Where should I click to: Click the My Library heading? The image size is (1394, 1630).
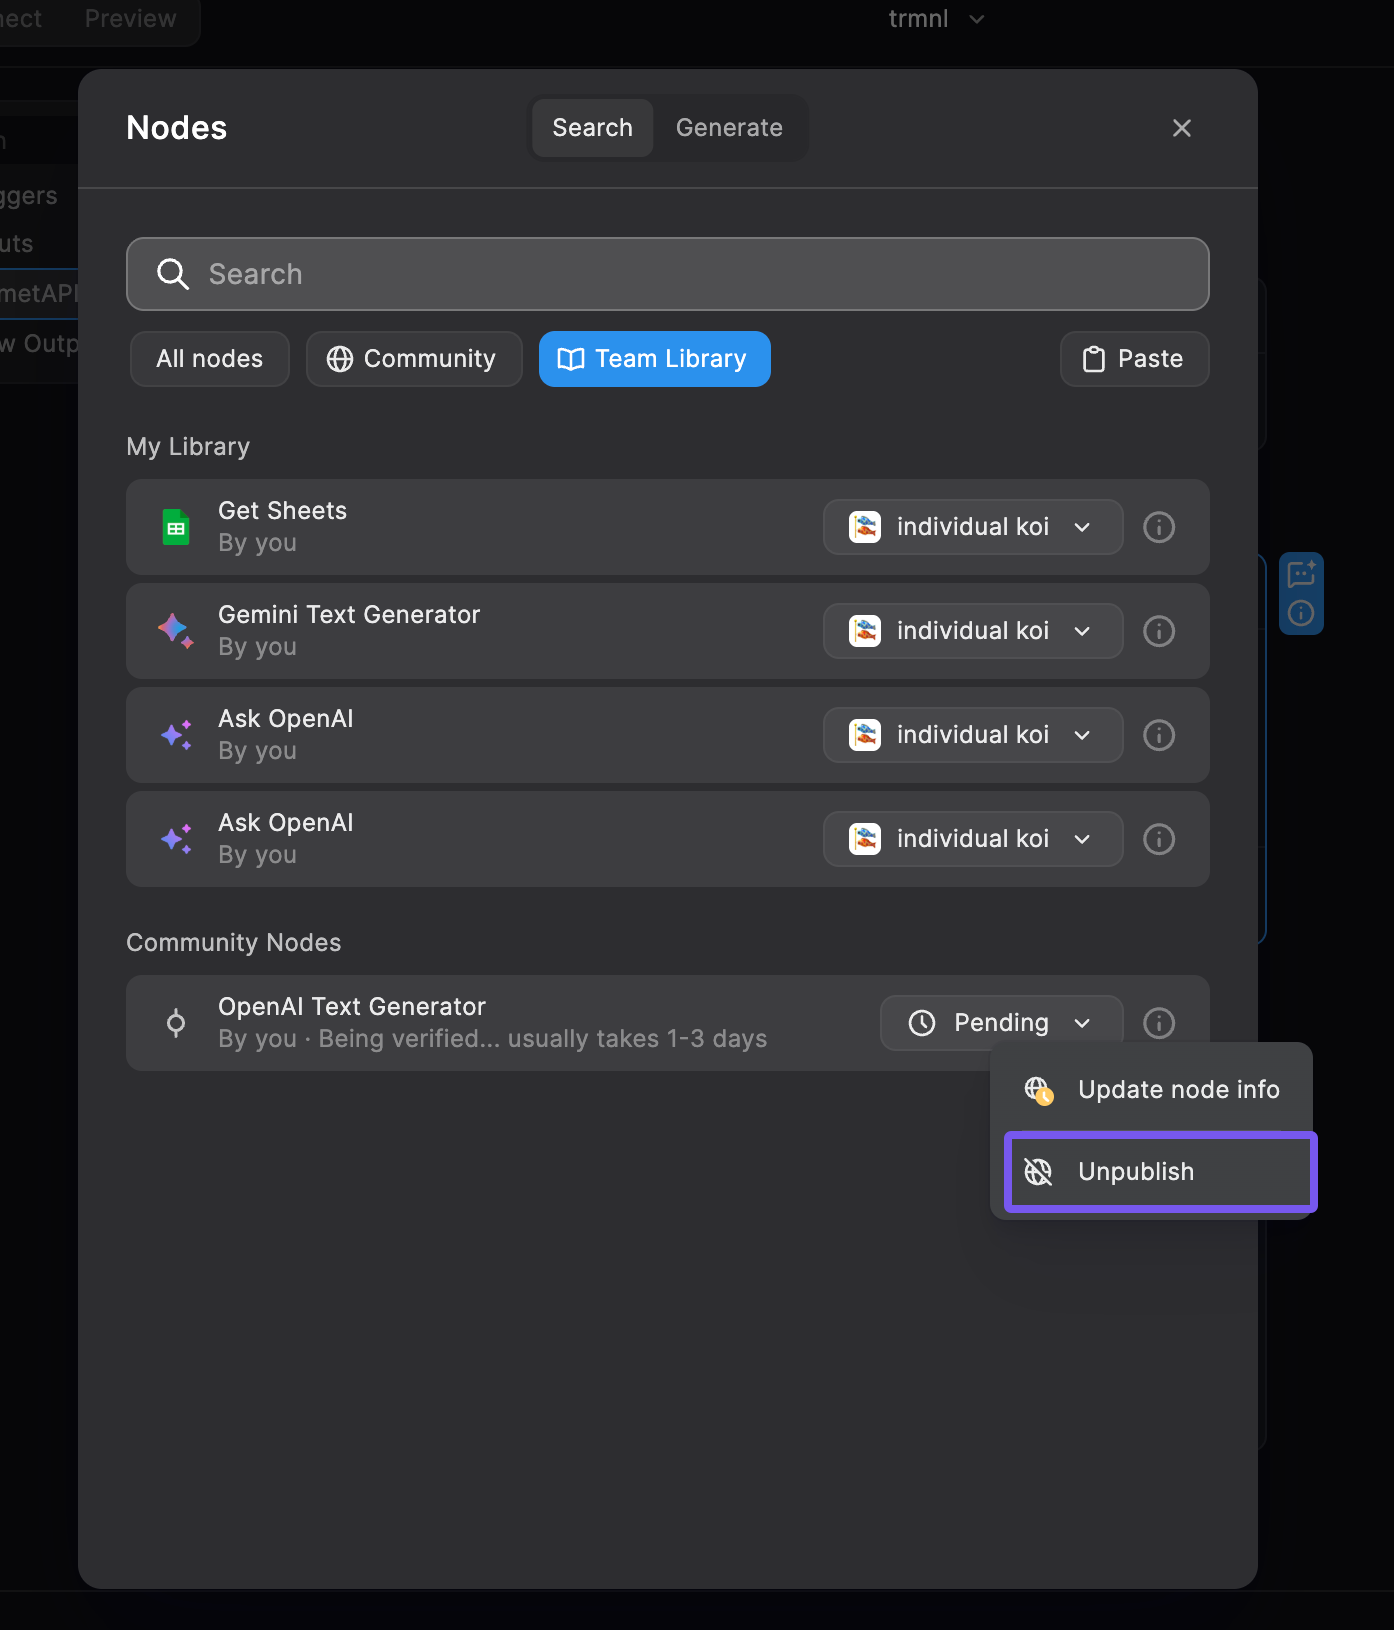coord(188,447)
